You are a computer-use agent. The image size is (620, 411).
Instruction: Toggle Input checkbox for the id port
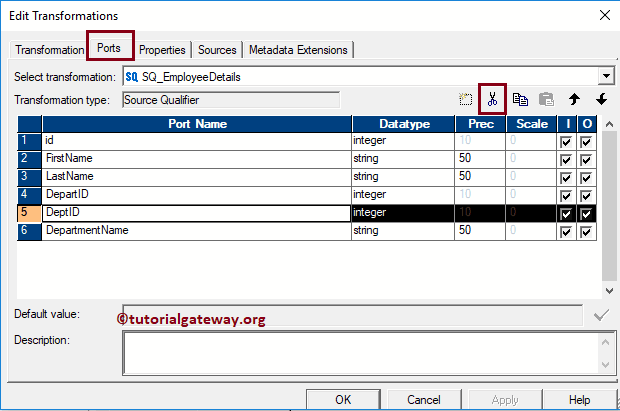566,142
